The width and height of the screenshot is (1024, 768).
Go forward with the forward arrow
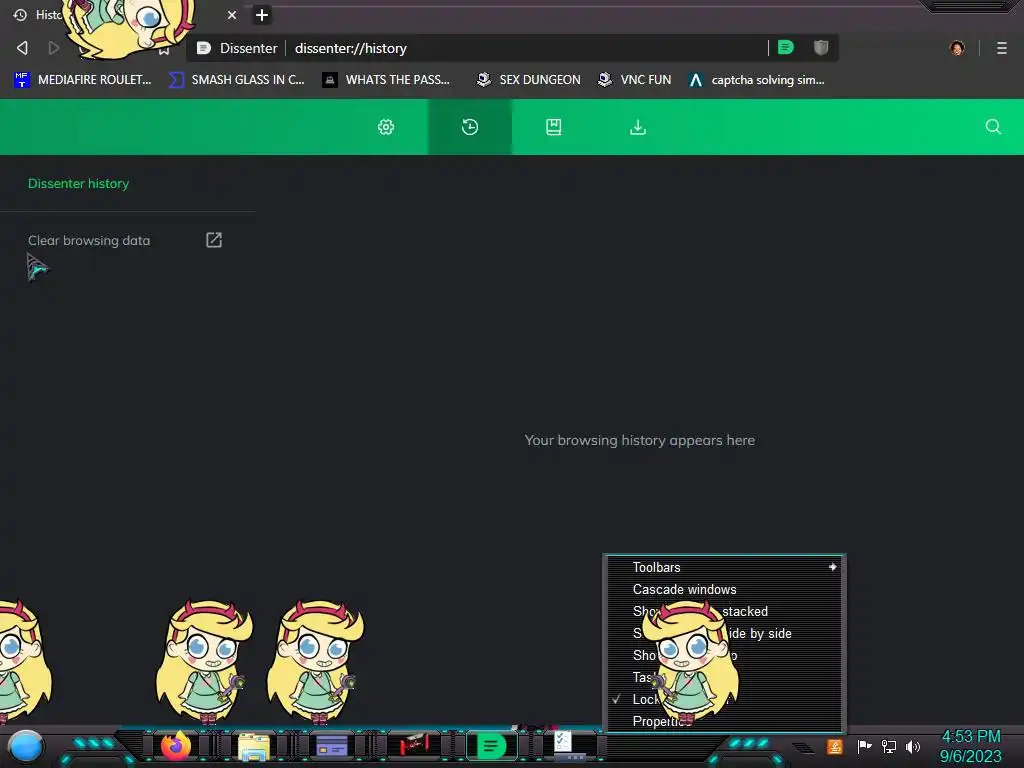coord(54,48)
